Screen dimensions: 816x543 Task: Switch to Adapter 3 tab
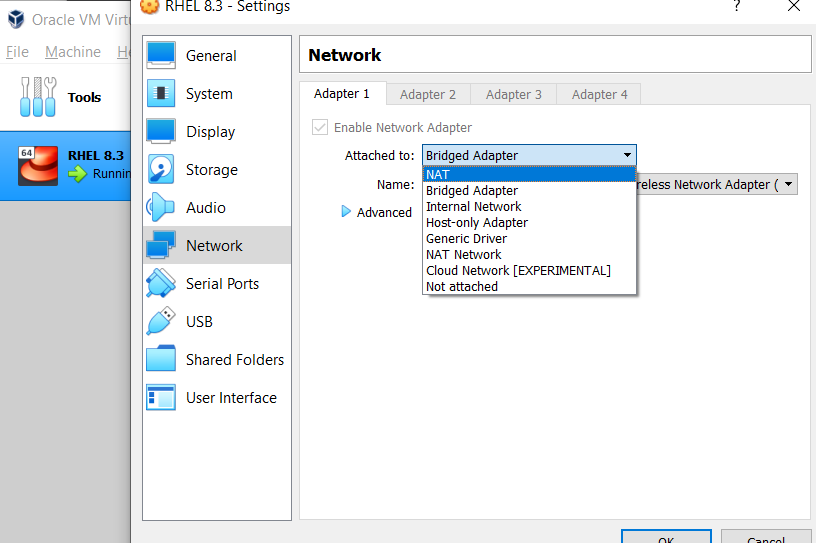(x=514, y=94)
